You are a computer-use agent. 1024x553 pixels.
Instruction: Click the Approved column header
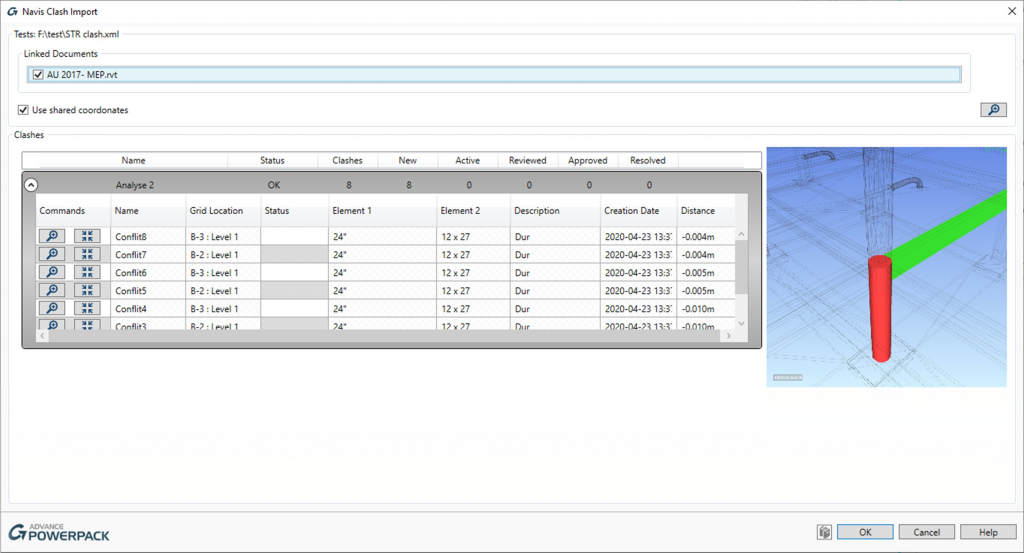588,160
